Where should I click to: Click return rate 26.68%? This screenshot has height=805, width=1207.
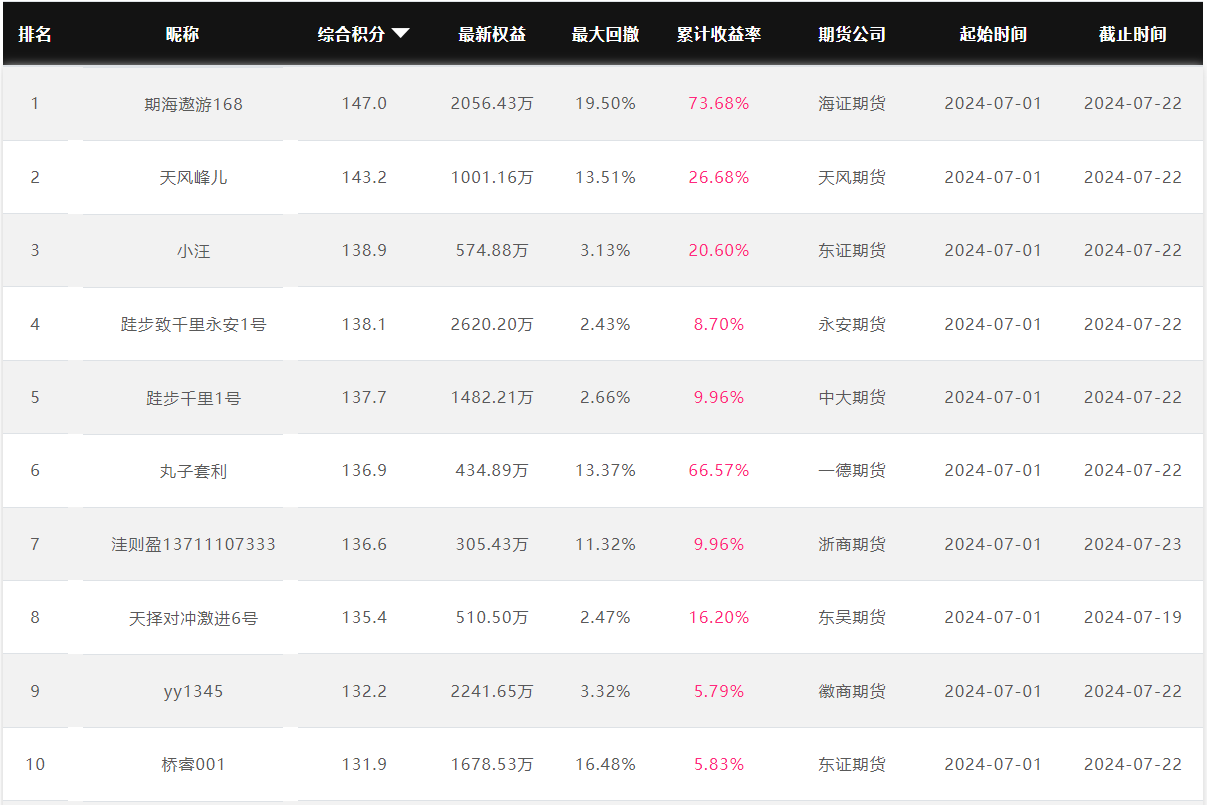pyautogui.click(x=719, y=177)
